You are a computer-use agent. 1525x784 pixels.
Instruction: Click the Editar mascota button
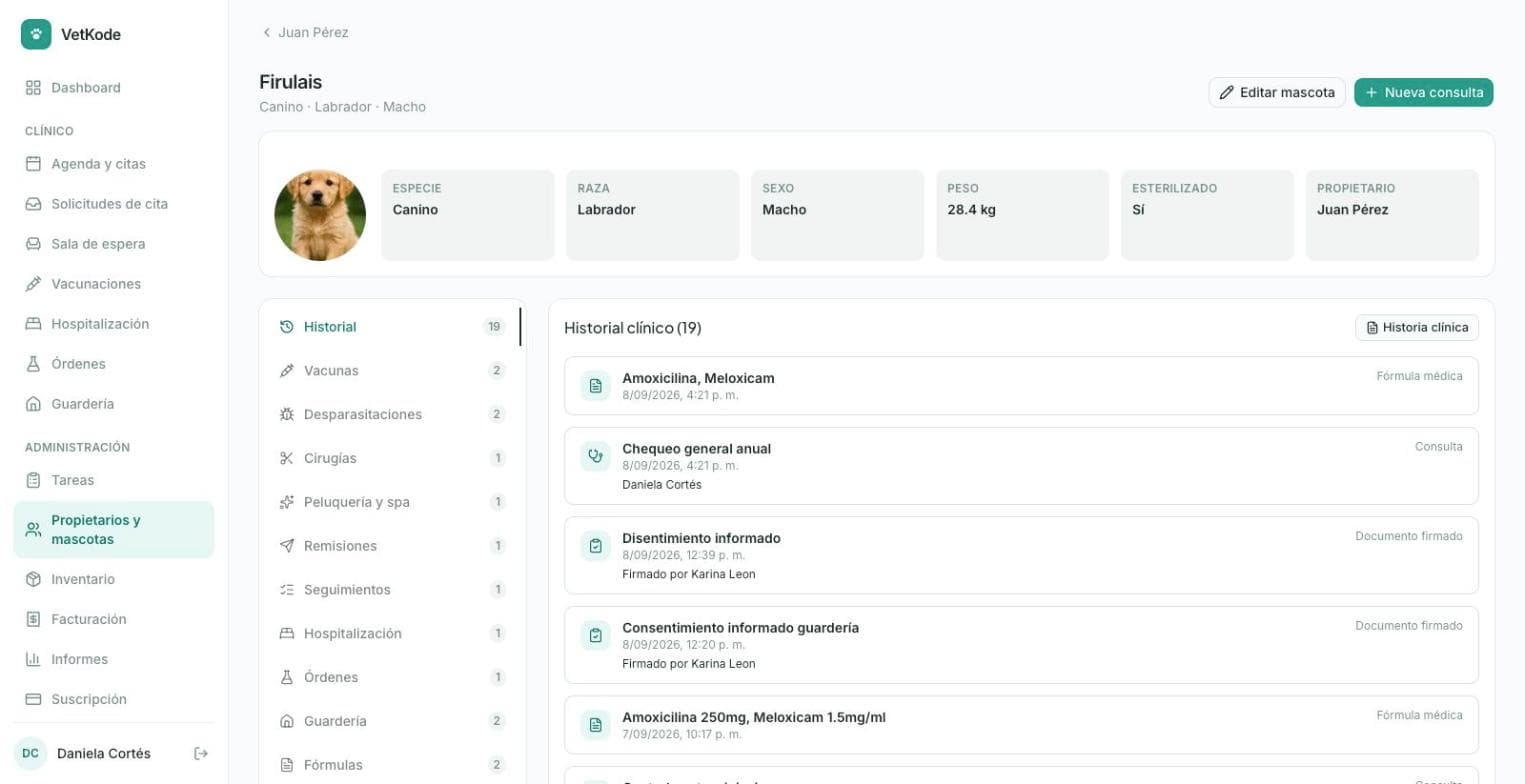(1277, 92)
